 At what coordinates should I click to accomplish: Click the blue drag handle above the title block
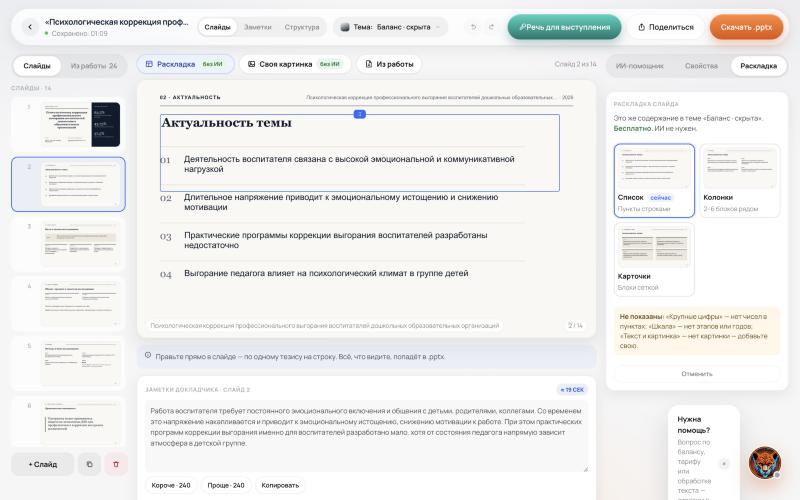click(360, 114)
